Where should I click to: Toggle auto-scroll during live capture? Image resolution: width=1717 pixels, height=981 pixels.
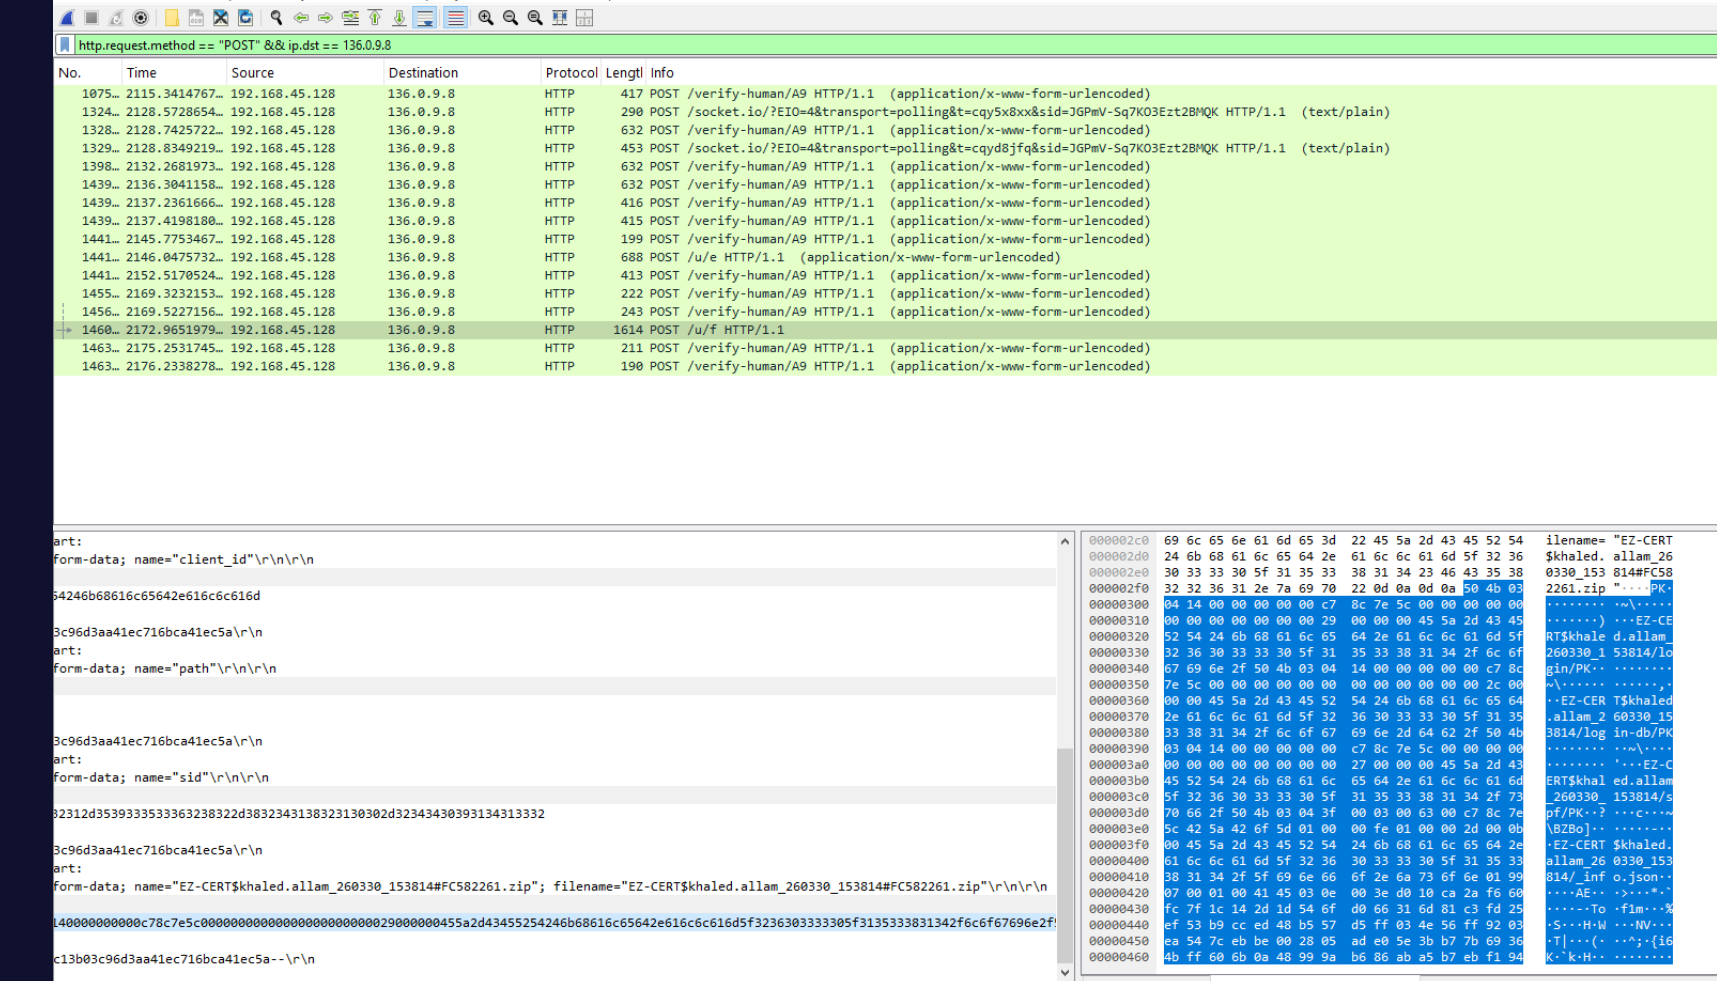[x=425, y=17]
